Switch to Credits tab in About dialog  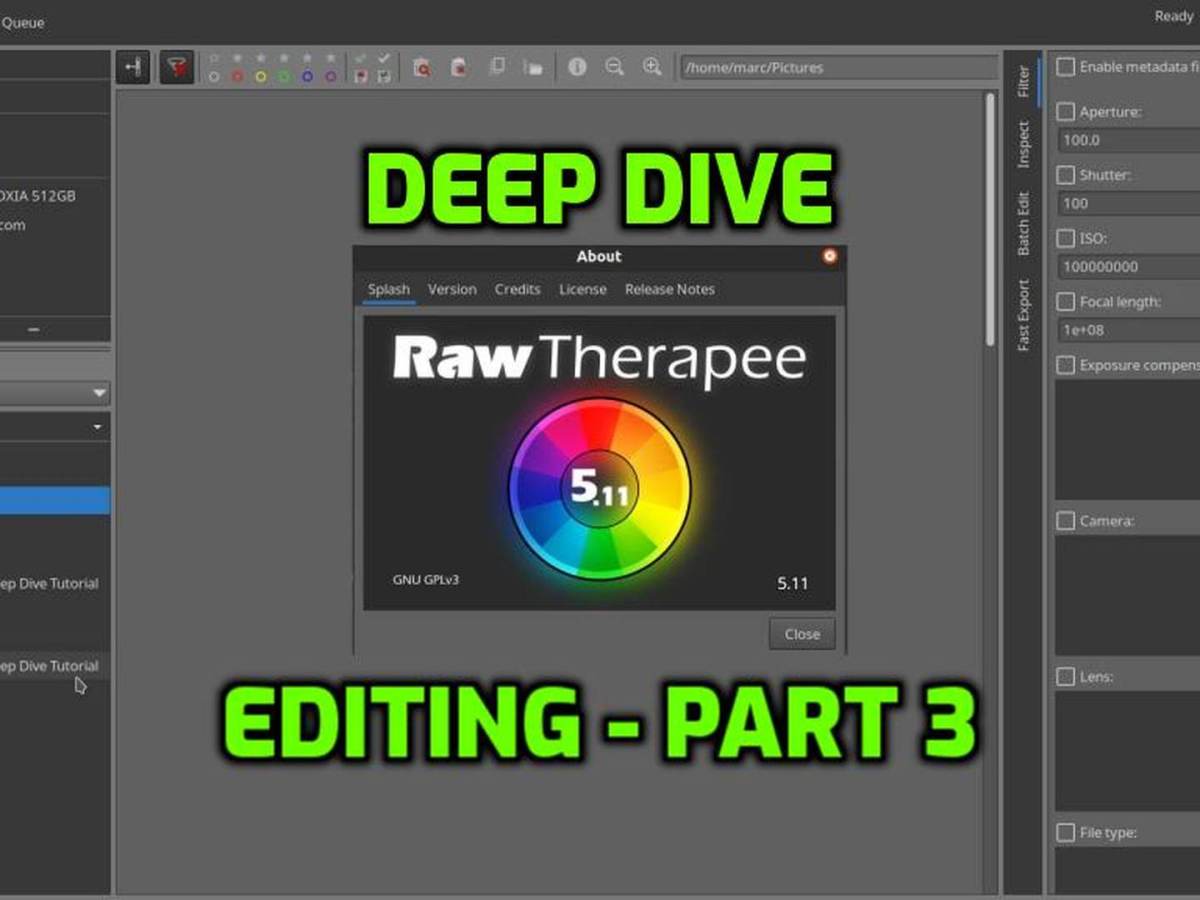(x=517, y=289)
